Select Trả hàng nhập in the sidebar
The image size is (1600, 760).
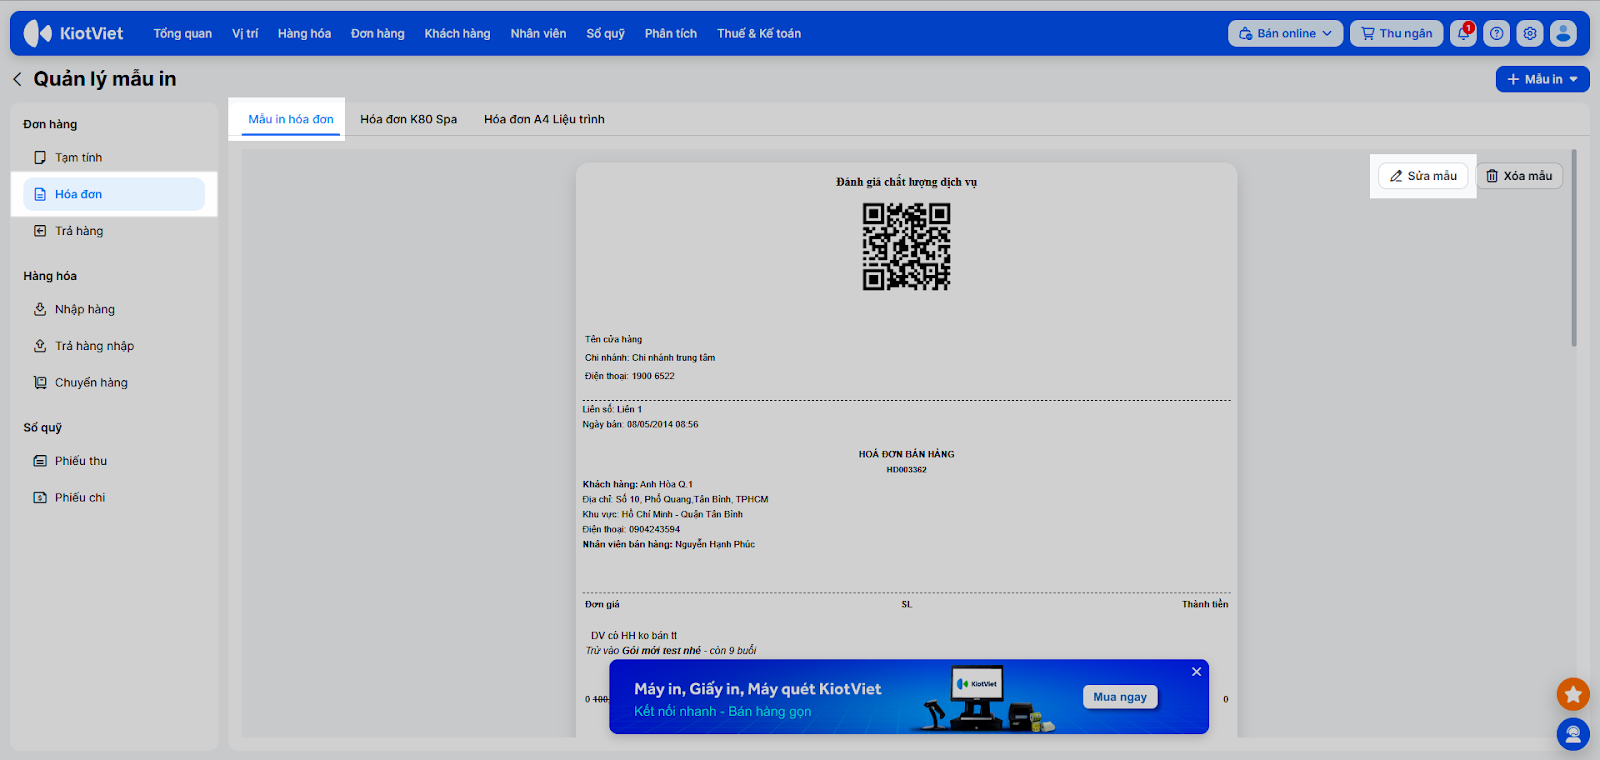pyautogui.click(x=113, y=346)
